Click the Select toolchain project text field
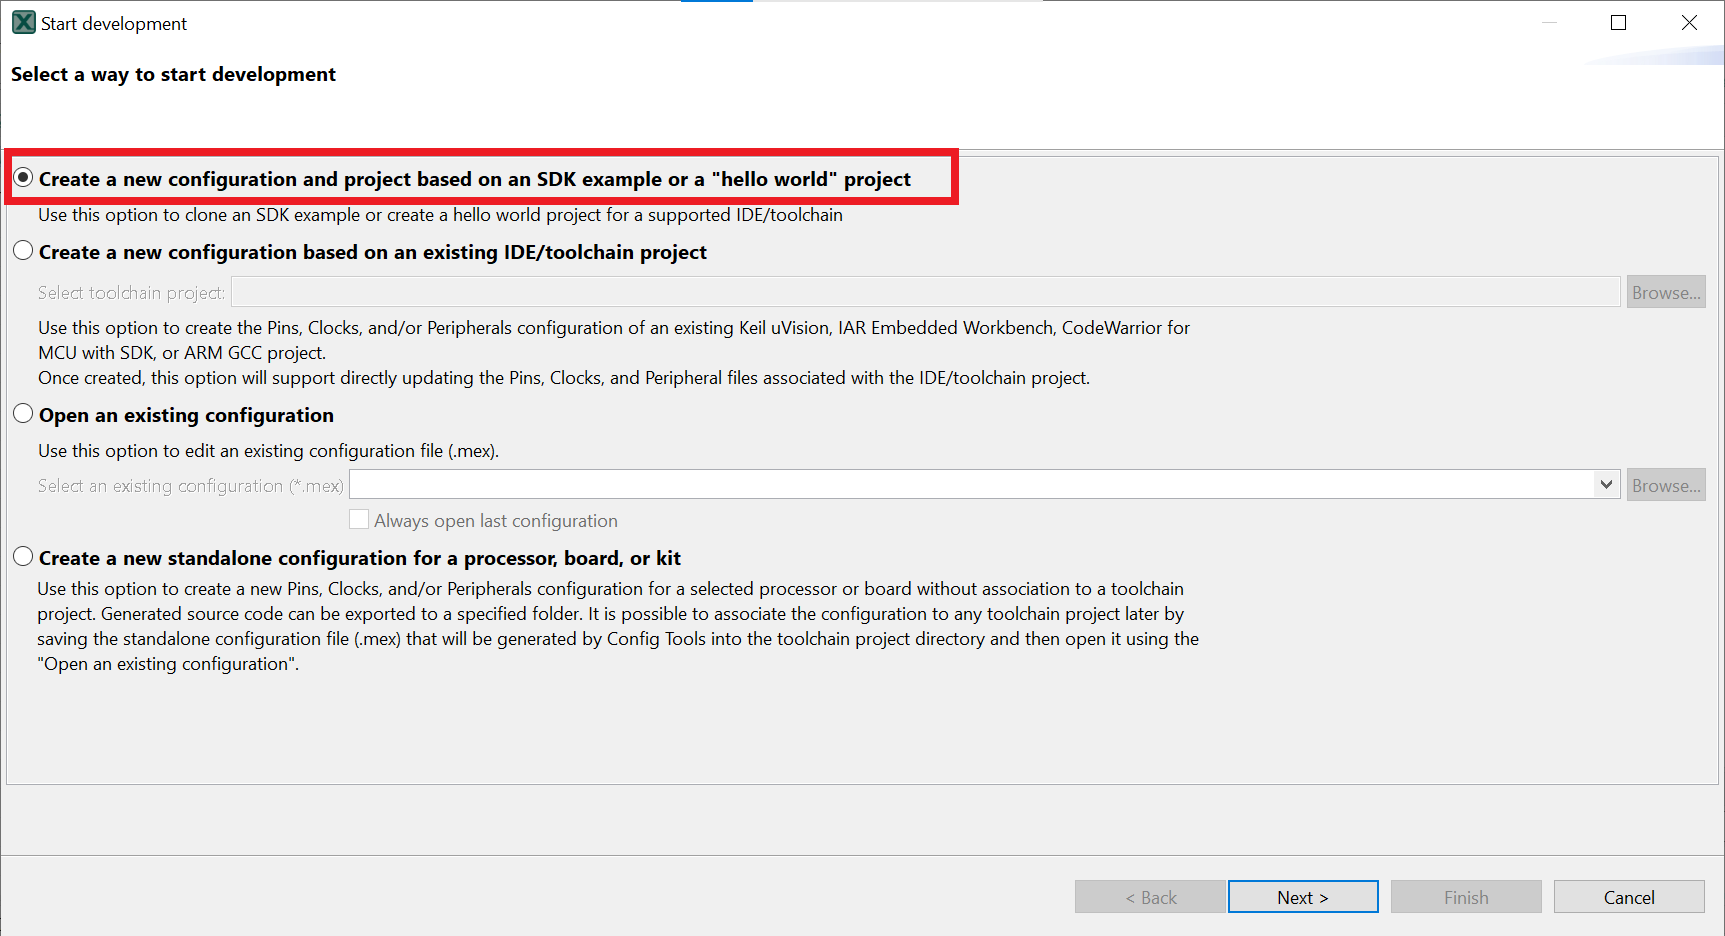The width and height of the screenshot is (1725, 936). (x=925, y=292)
